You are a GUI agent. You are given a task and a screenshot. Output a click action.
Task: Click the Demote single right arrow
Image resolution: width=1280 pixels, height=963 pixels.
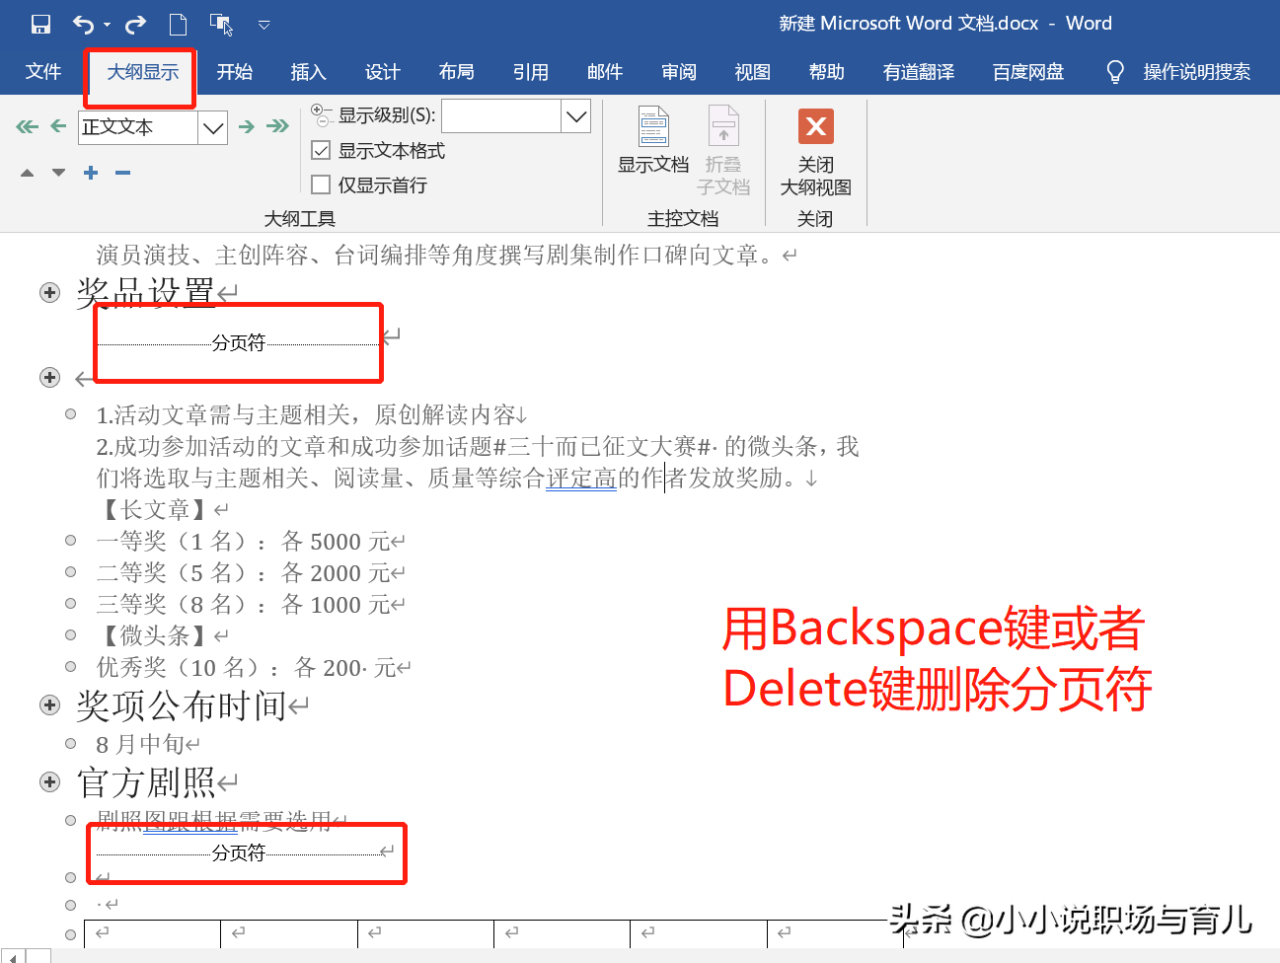pyautogui.click(x=246, y=126)
